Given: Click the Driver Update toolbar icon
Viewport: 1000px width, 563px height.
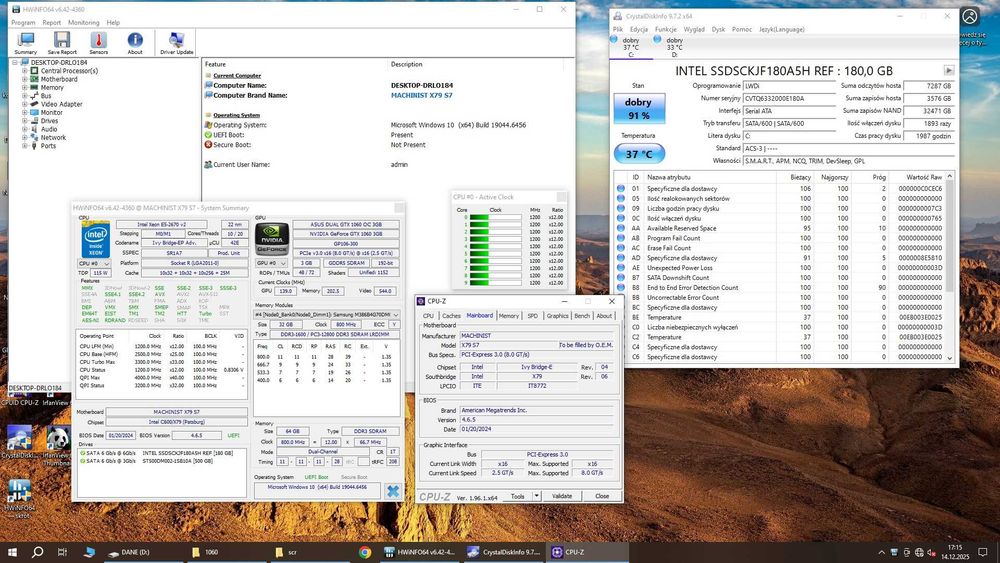Looking at the screenshot, I should [x=177, y=43].
